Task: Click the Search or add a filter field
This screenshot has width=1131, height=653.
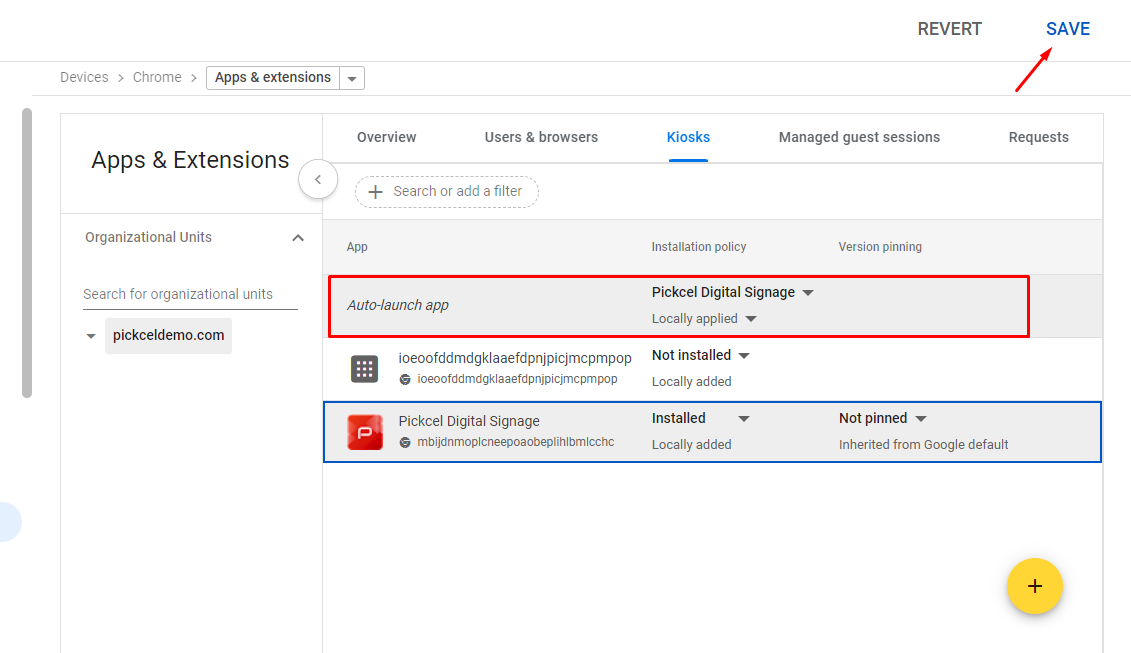Action: (446, 192)
